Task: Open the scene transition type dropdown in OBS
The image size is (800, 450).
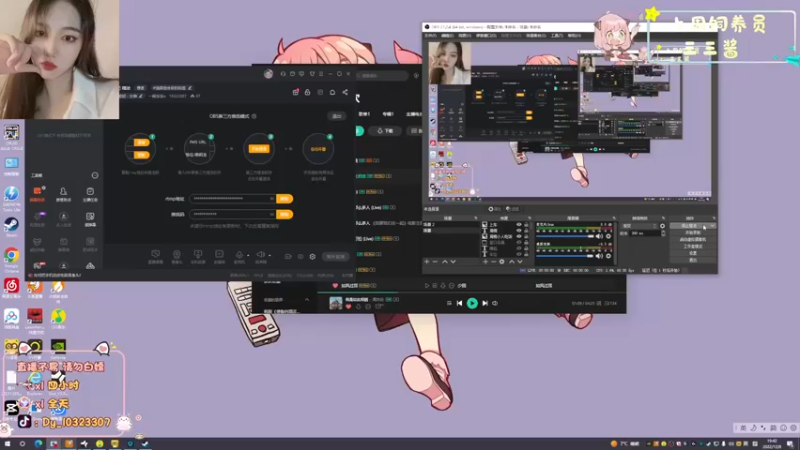Action: coord(639,226)
